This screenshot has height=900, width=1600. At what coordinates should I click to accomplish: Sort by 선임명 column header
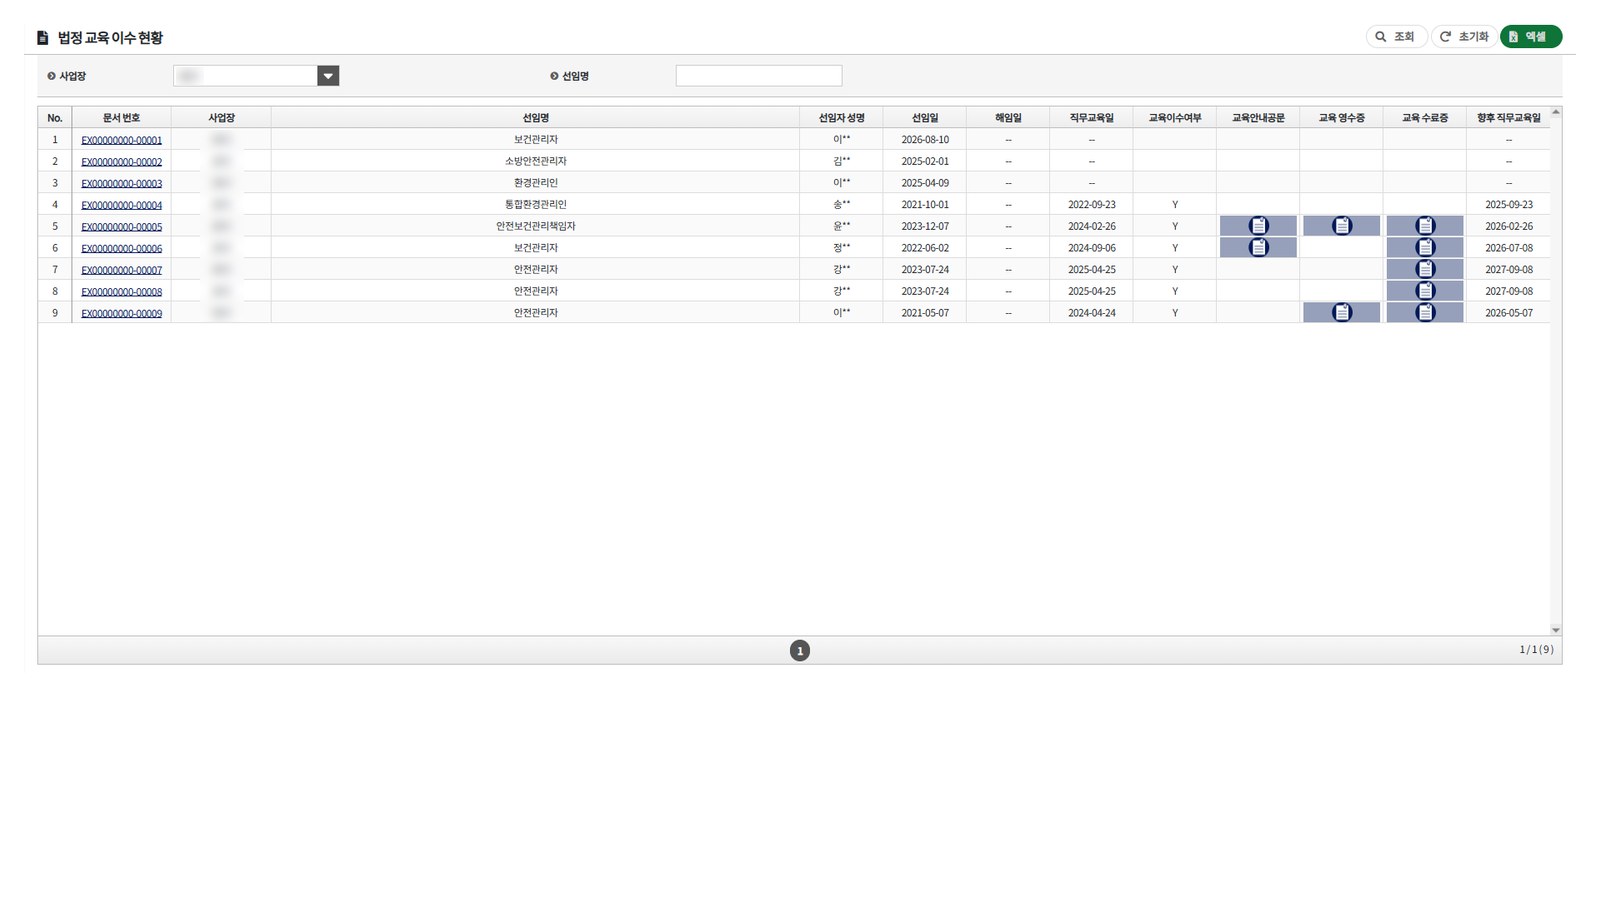[x=535, y=118]
